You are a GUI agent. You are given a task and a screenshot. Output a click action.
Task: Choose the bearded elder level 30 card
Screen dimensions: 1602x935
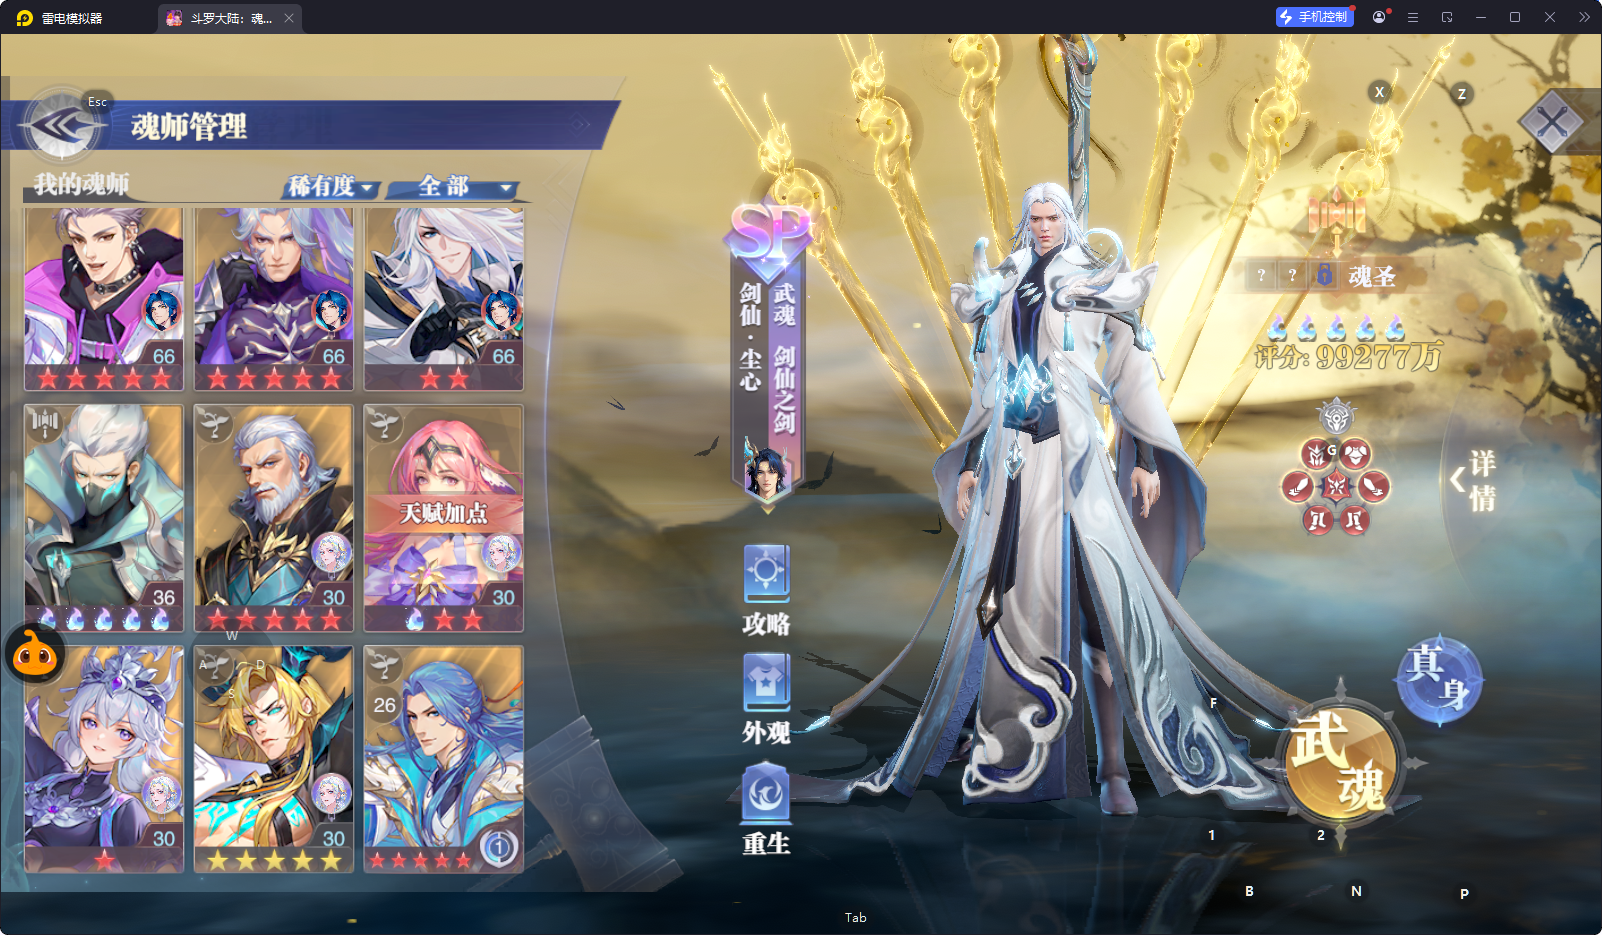[x=274, y=518]
